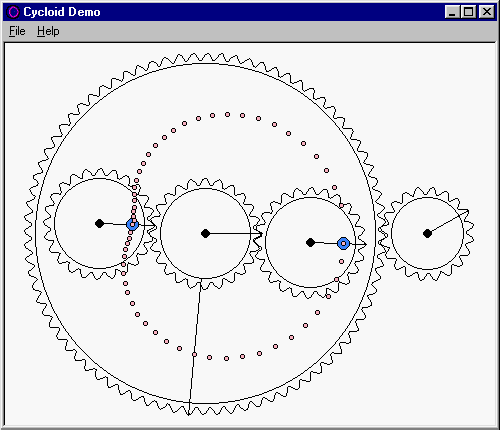Click the large ring gear's top teeth
This screenshot has width=500, height=430.
[206, 58]
